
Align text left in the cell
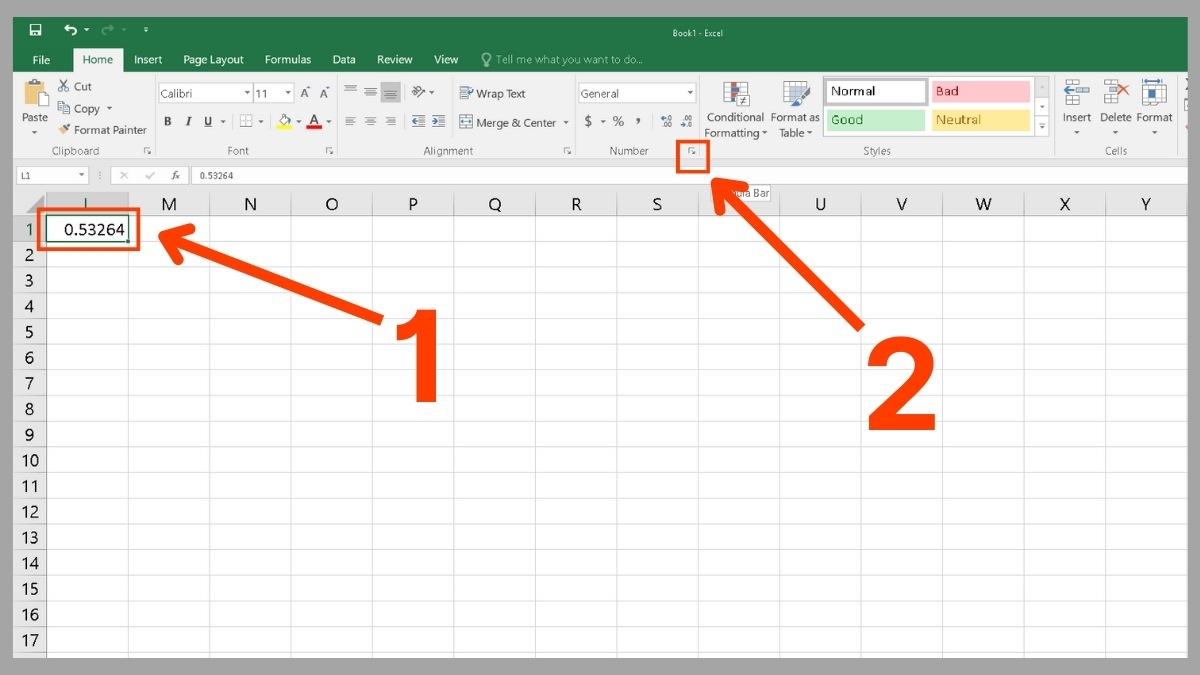click(350, 121)
